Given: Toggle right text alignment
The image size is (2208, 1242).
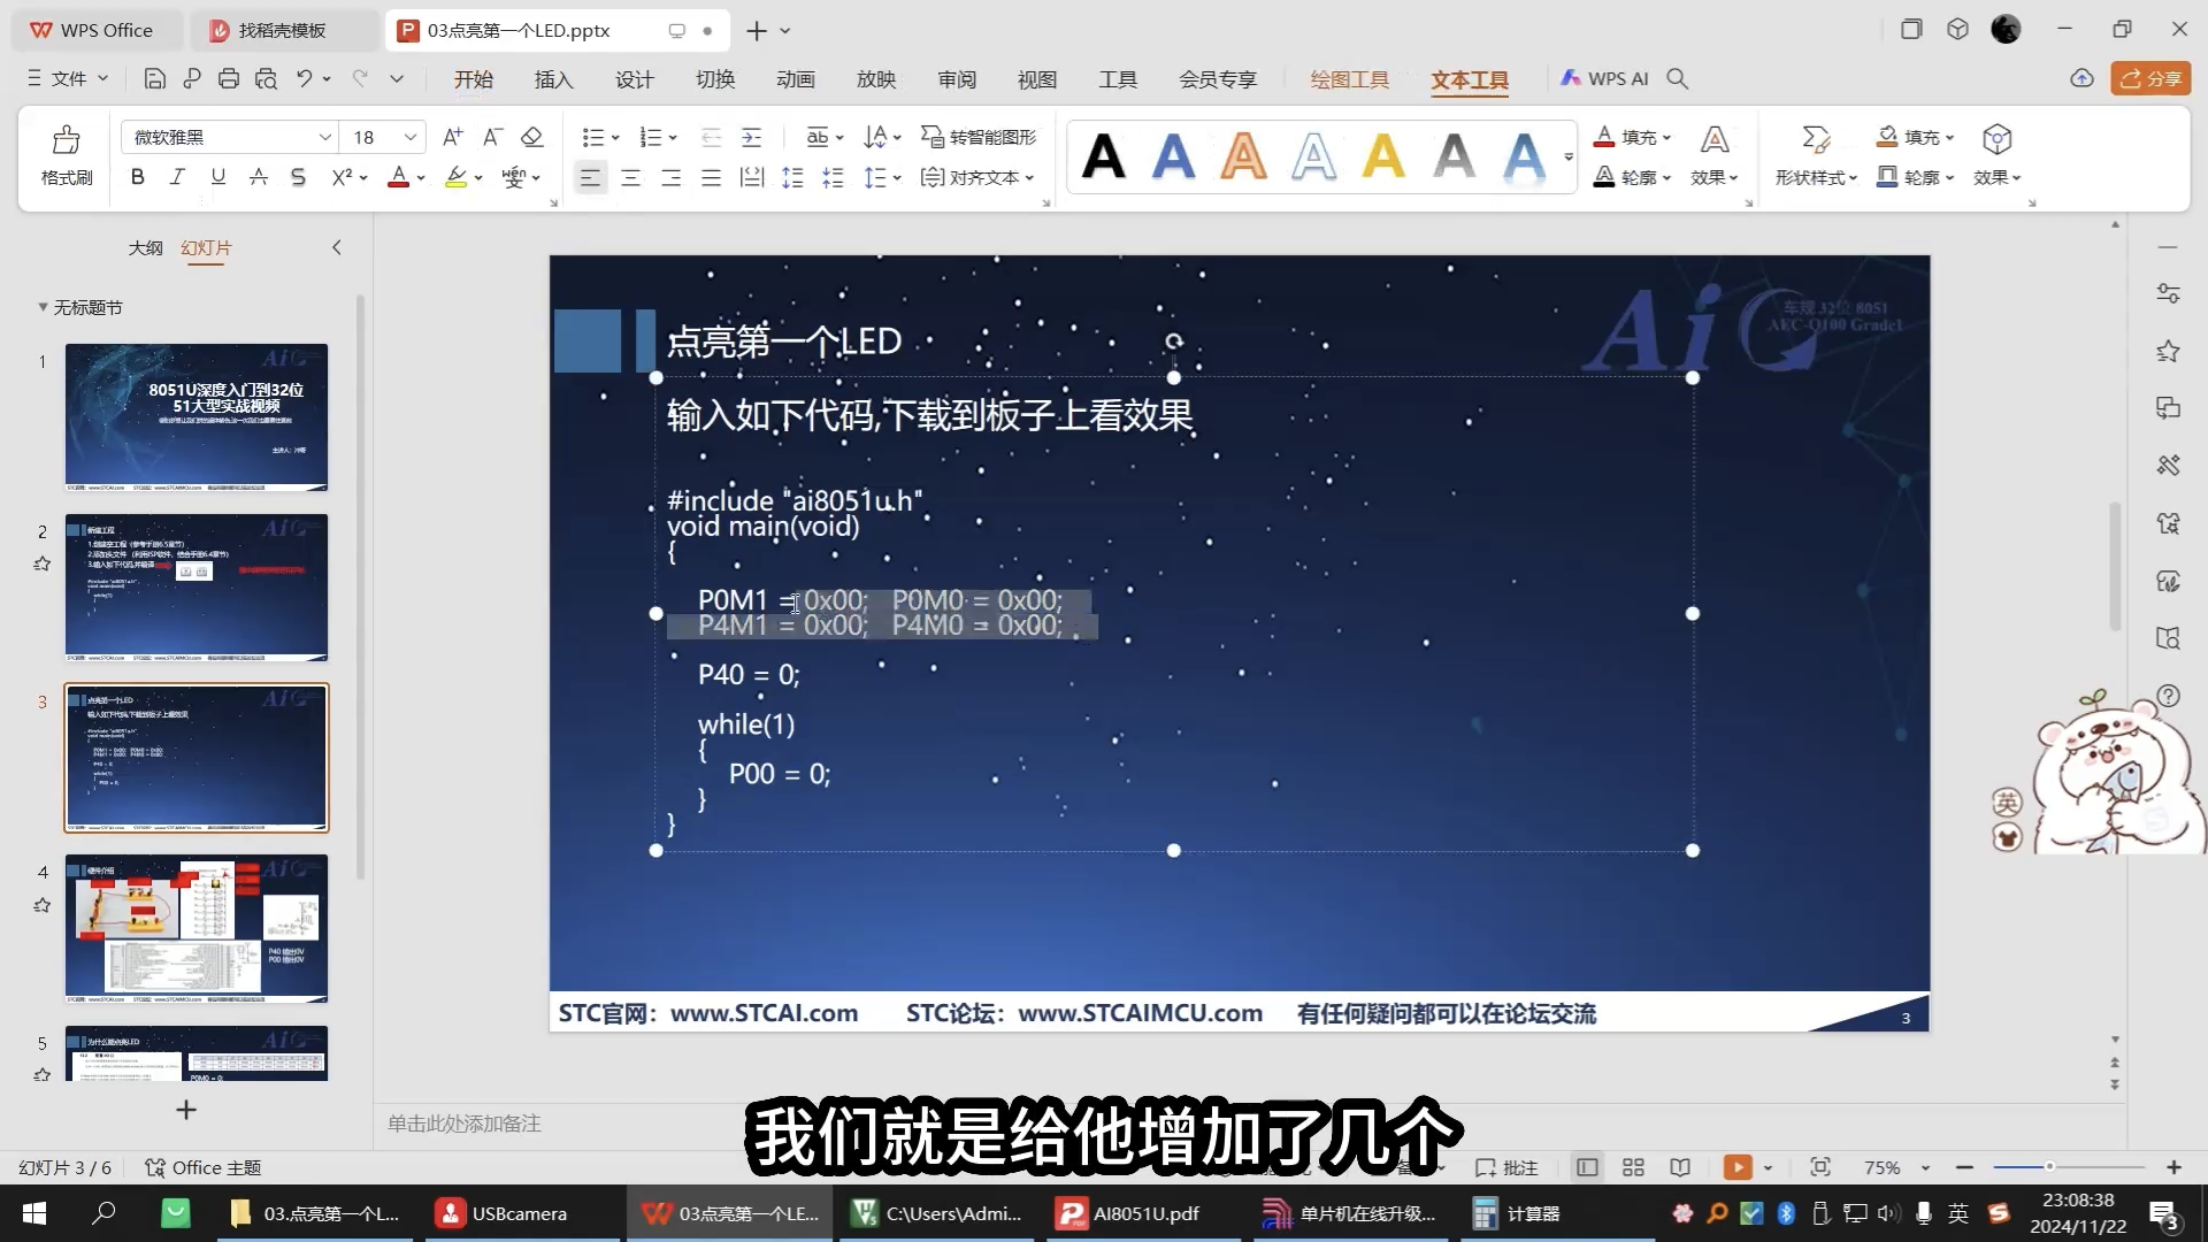Looking at the screenshot, I should (670, 178).
